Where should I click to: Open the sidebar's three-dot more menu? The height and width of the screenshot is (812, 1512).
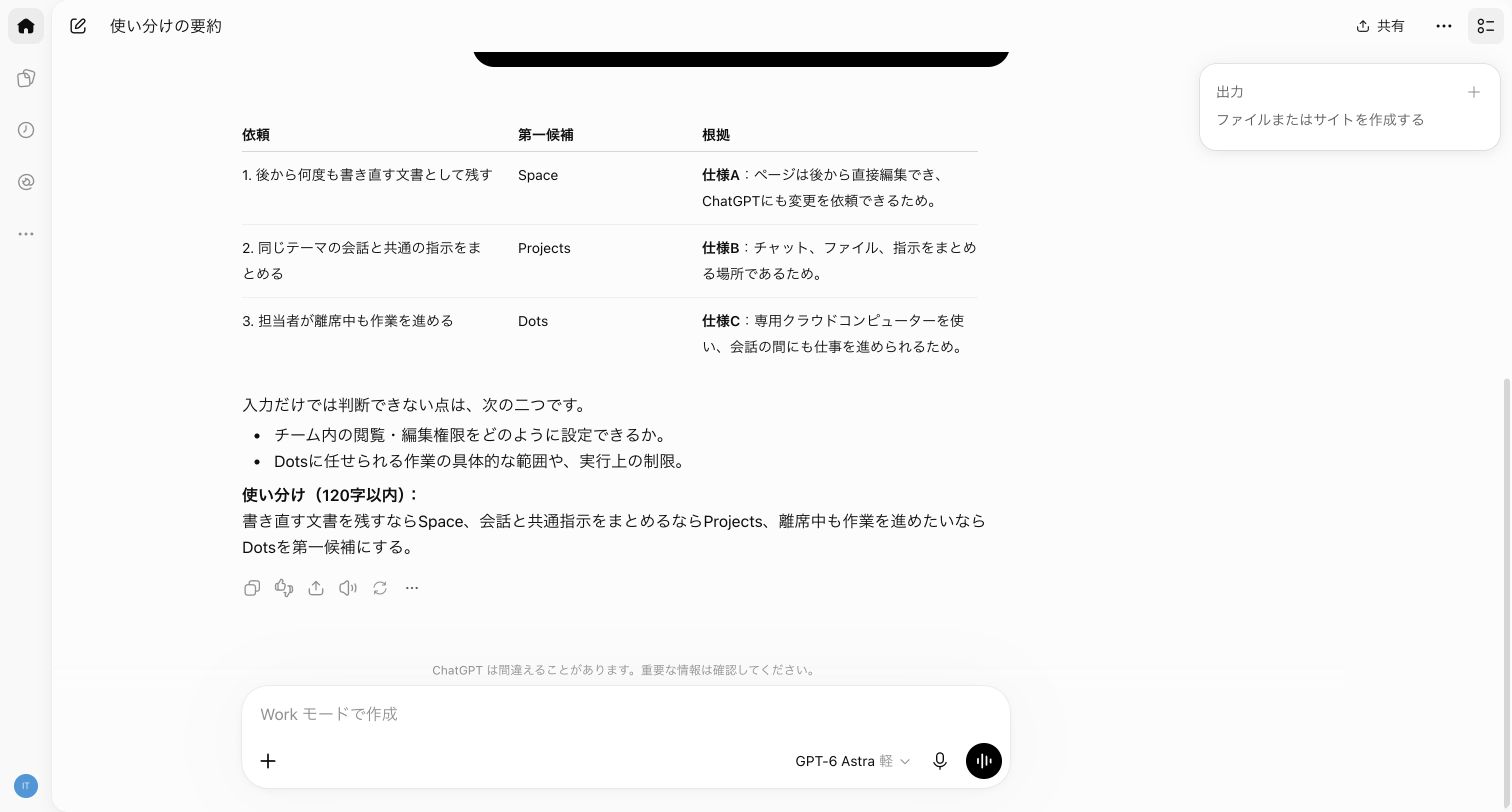coord(26,234)
